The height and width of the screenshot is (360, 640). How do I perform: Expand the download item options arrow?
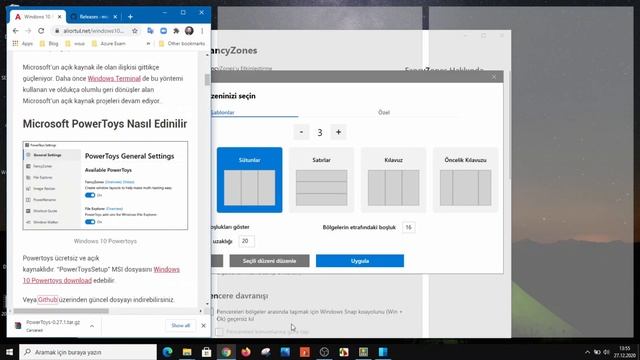92,326
